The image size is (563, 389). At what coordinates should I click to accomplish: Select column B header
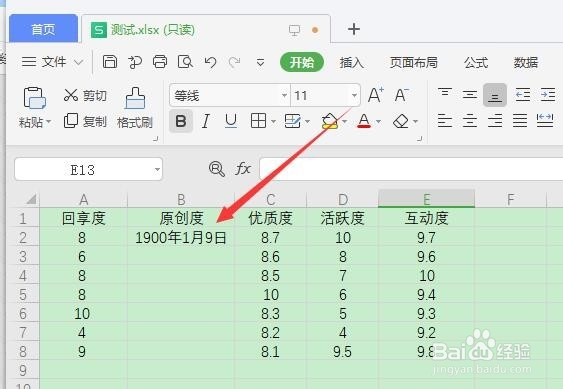(181, 199)
